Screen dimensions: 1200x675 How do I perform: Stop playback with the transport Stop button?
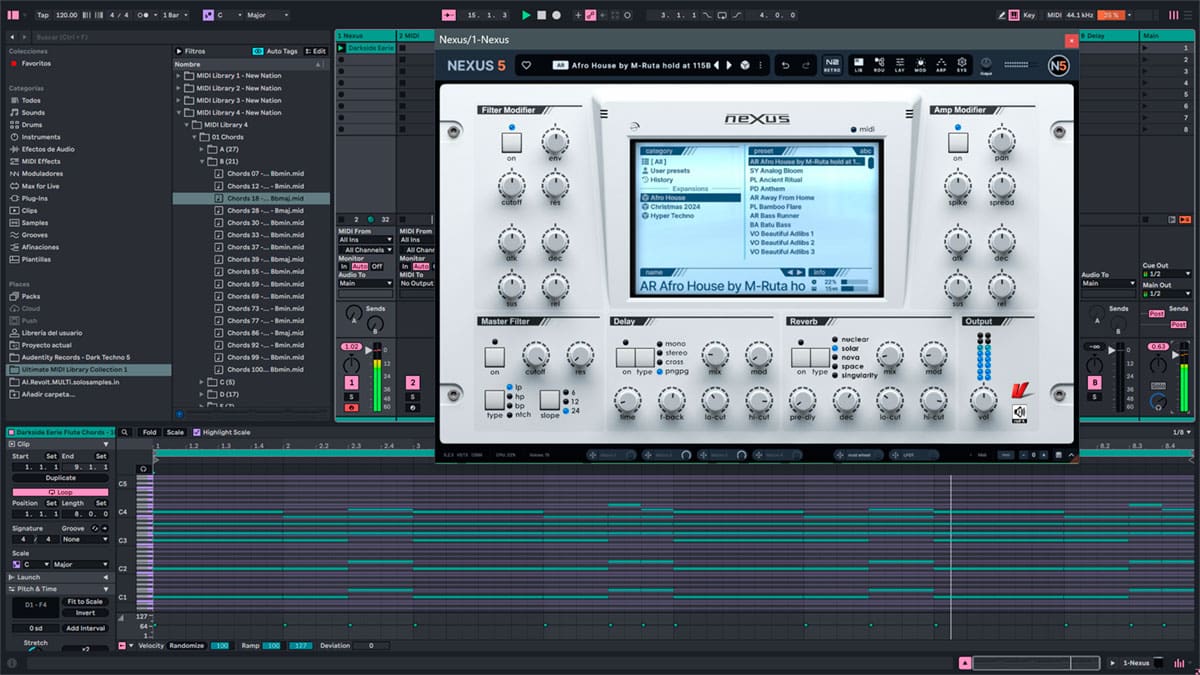click(541, 15)
